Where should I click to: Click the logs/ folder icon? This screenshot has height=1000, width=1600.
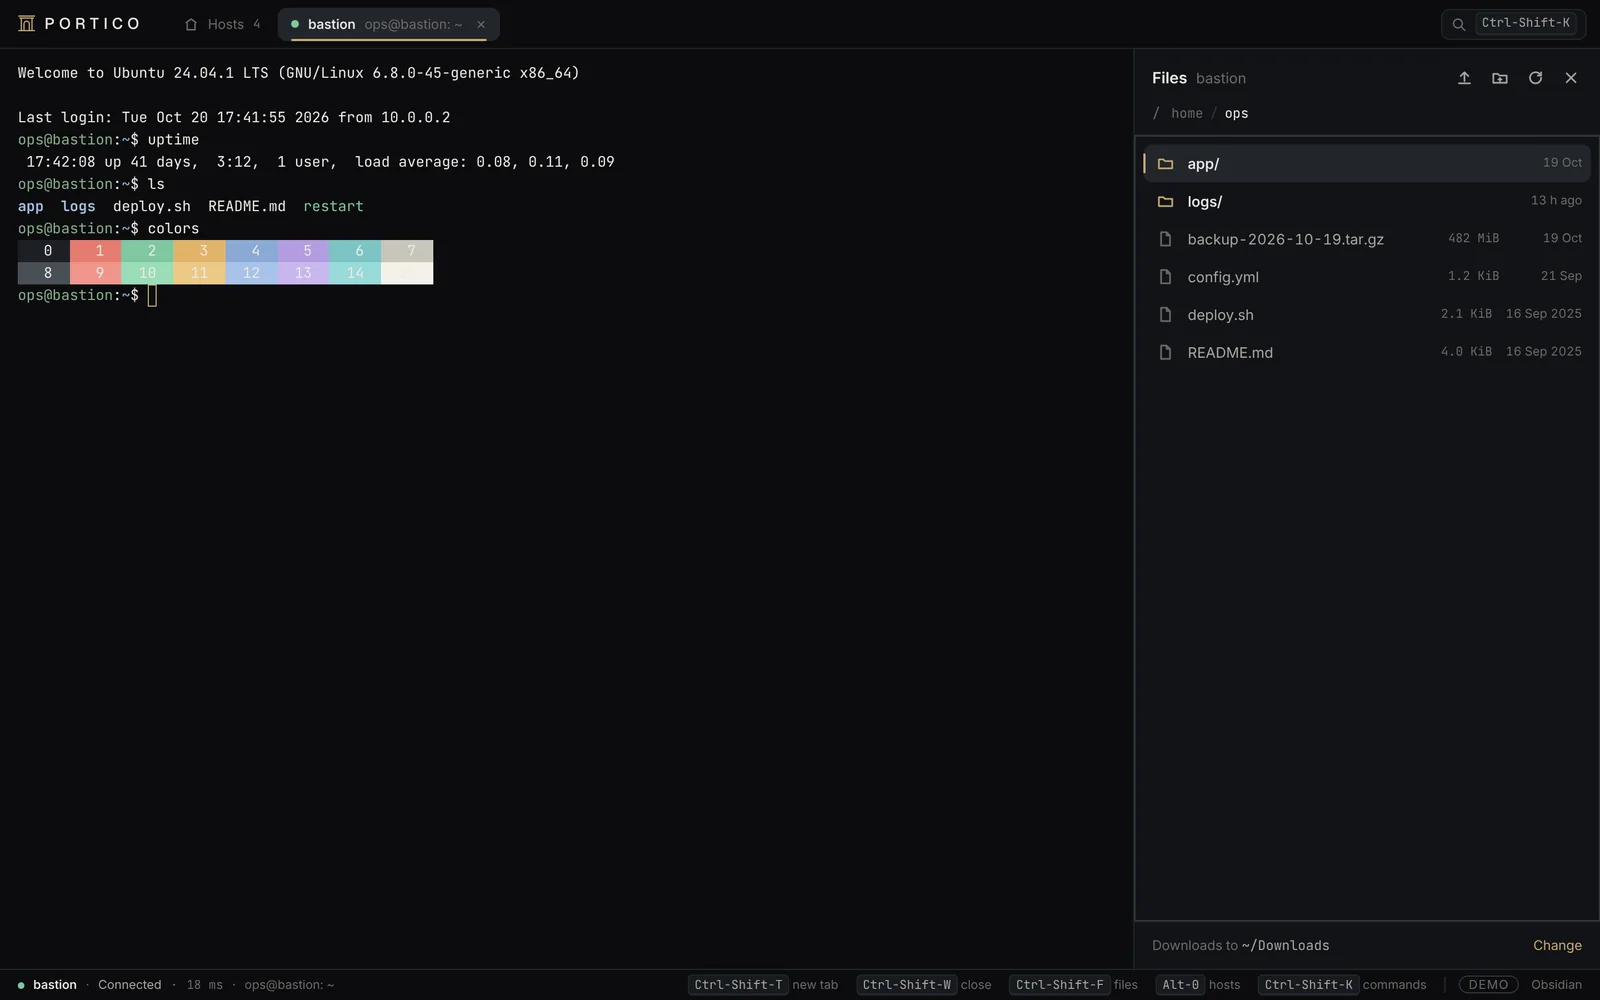[1165, 201]
